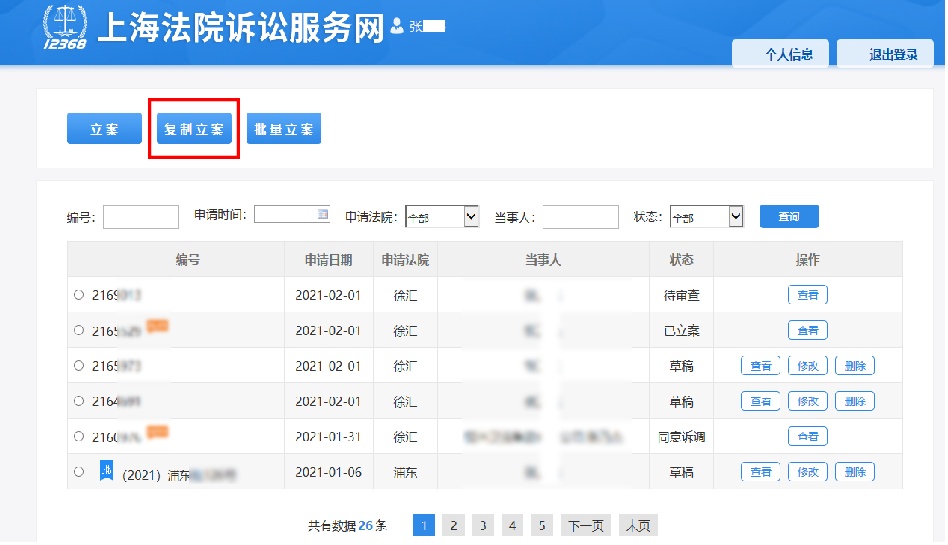Focus the 当事人 search input field
The height and width of the screenshot is (545, 948).
click(580, 217)
